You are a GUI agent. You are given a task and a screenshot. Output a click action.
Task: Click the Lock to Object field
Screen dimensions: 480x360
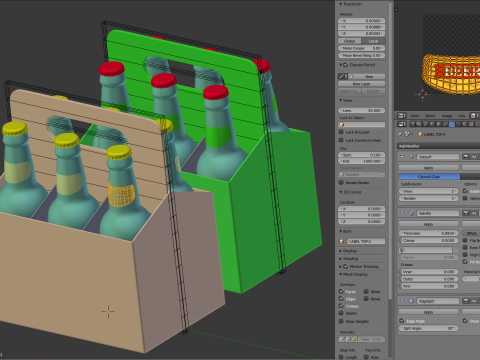[362, 124]
